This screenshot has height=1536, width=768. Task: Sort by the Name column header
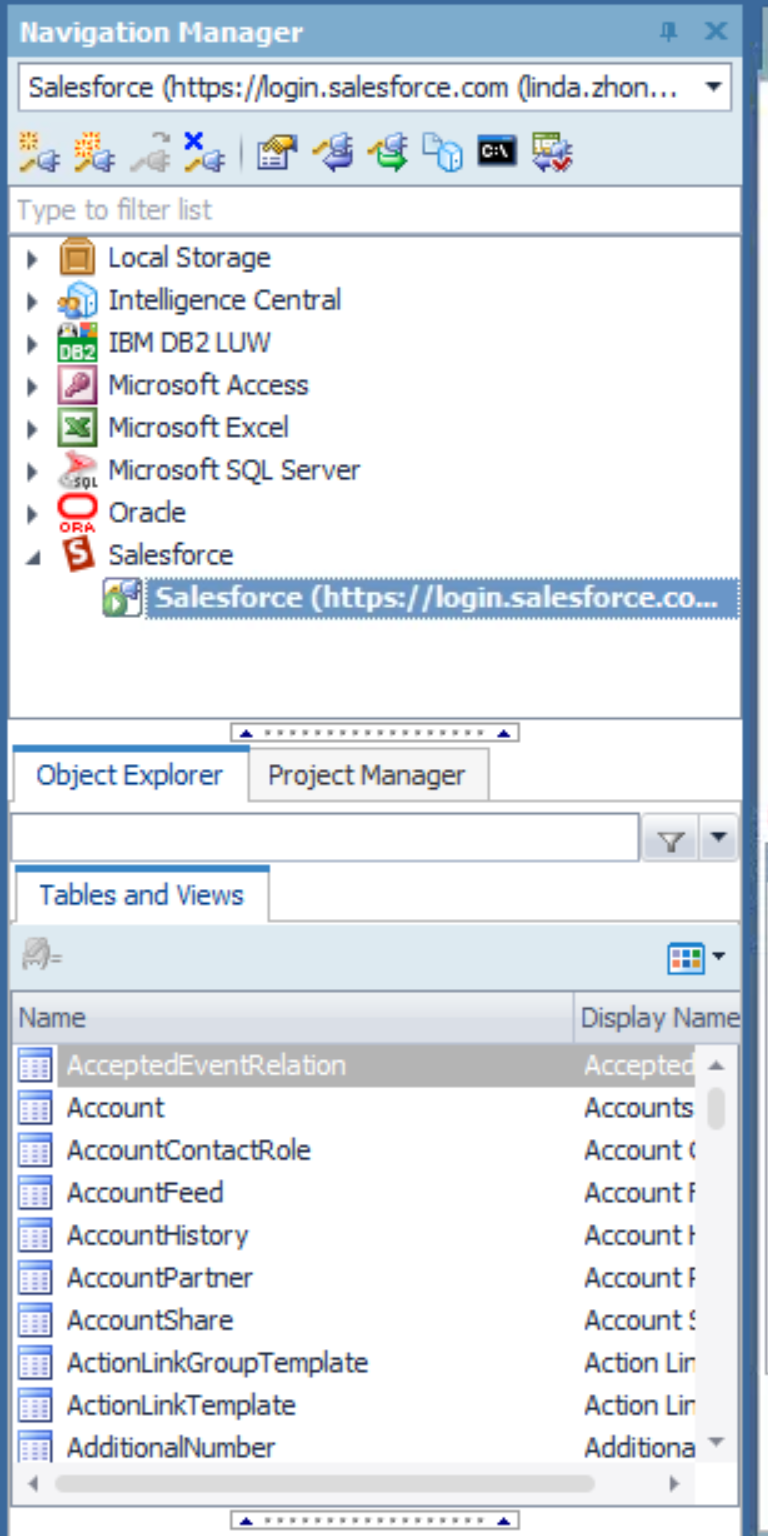(292, 1018)
